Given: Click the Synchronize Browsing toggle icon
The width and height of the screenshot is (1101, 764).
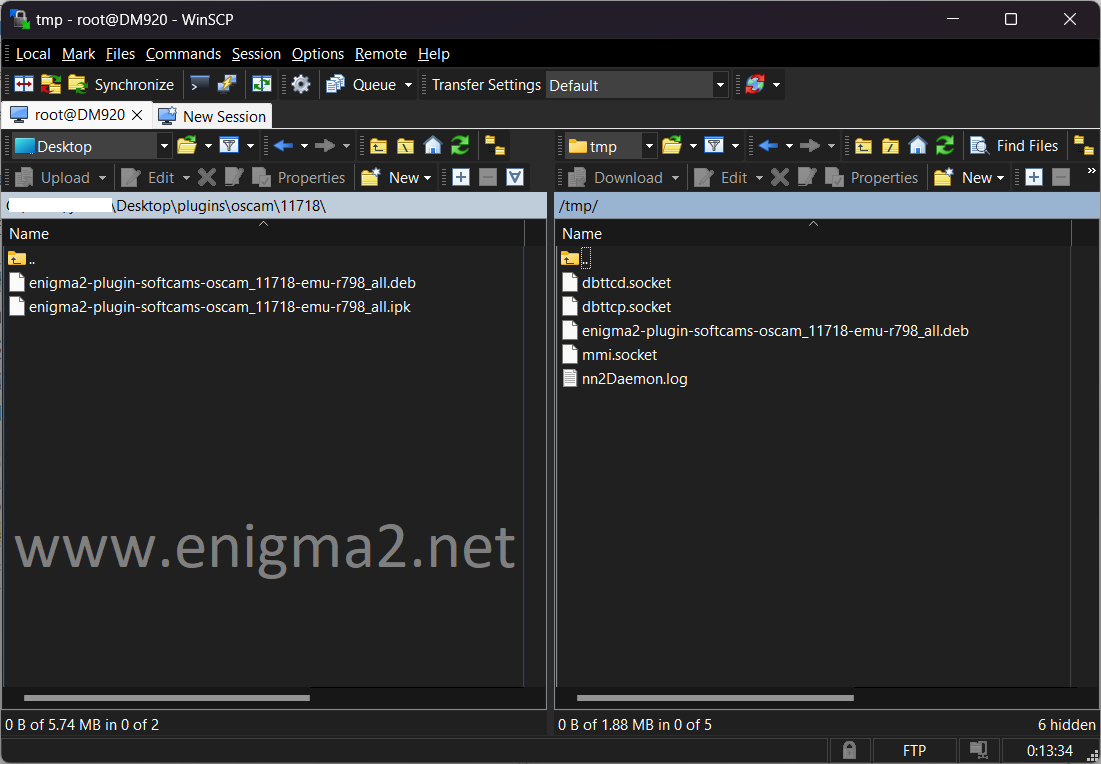Looking at the screenshot, I should click(x=262, y=84).
